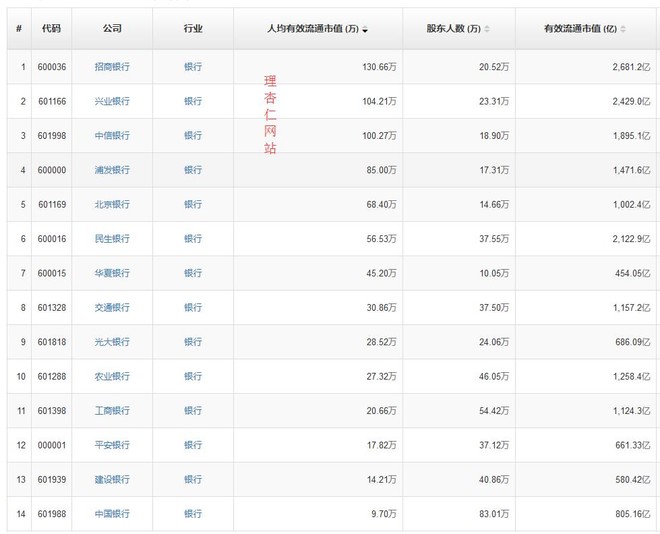
Task: Select stock code 600036
Action: point(52,67)
